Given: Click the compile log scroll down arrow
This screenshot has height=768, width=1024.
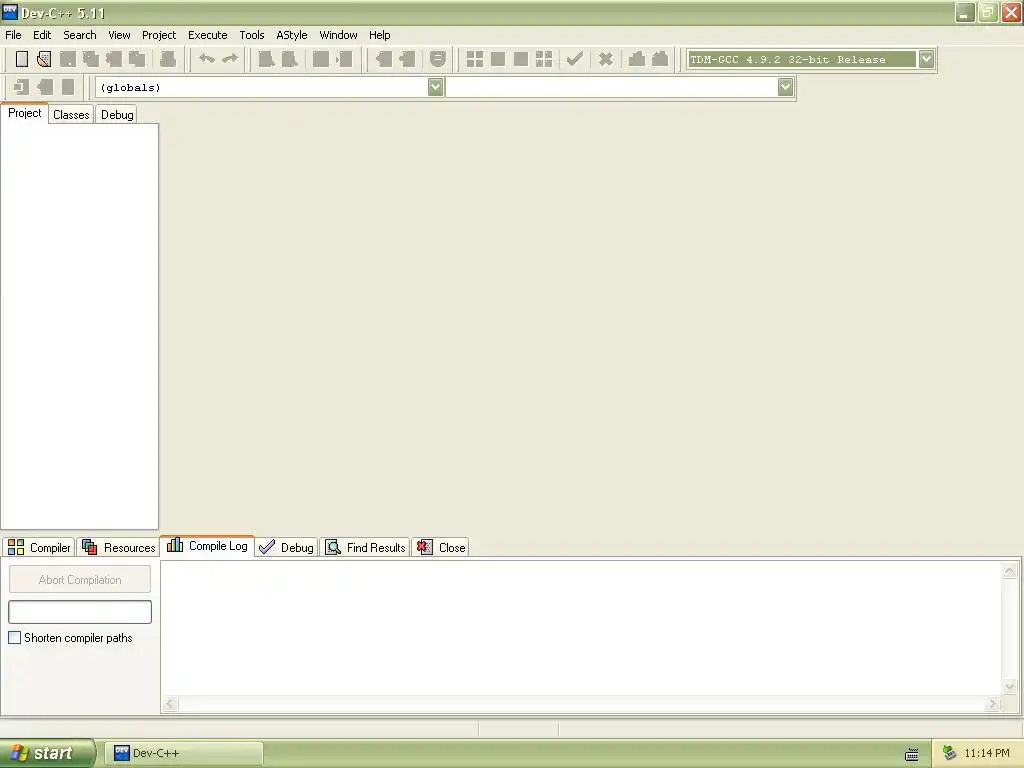Looking at the screenshot, I should click(1010, 686).
